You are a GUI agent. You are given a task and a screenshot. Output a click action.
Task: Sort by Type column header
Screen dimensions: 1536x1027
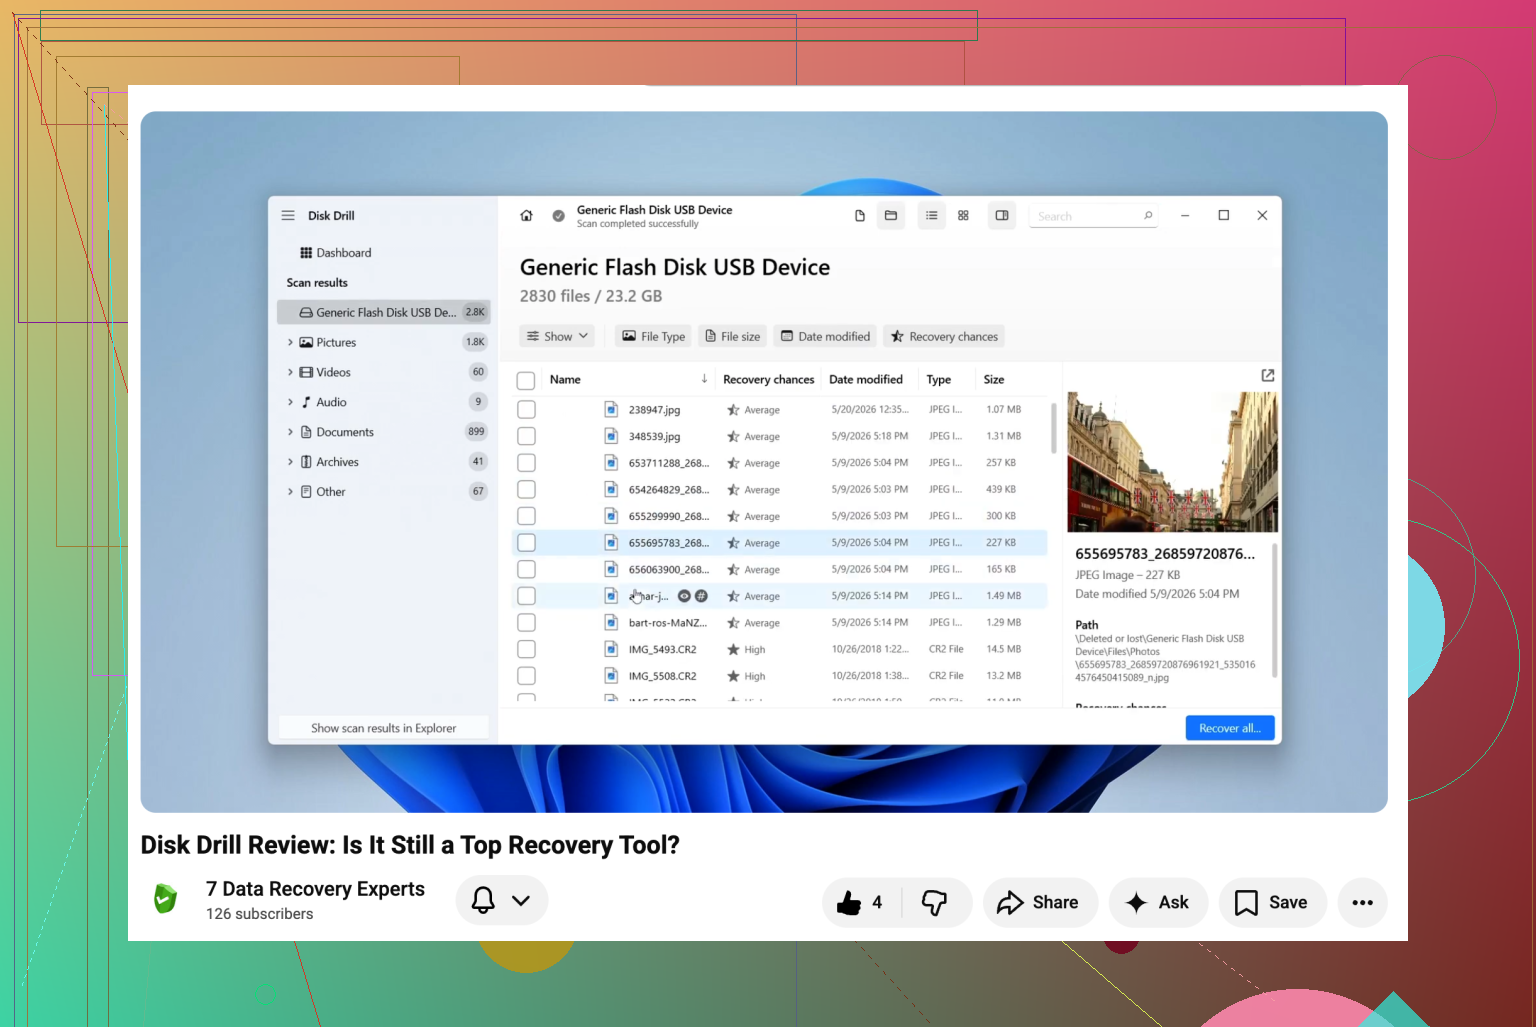coord(938,379)
